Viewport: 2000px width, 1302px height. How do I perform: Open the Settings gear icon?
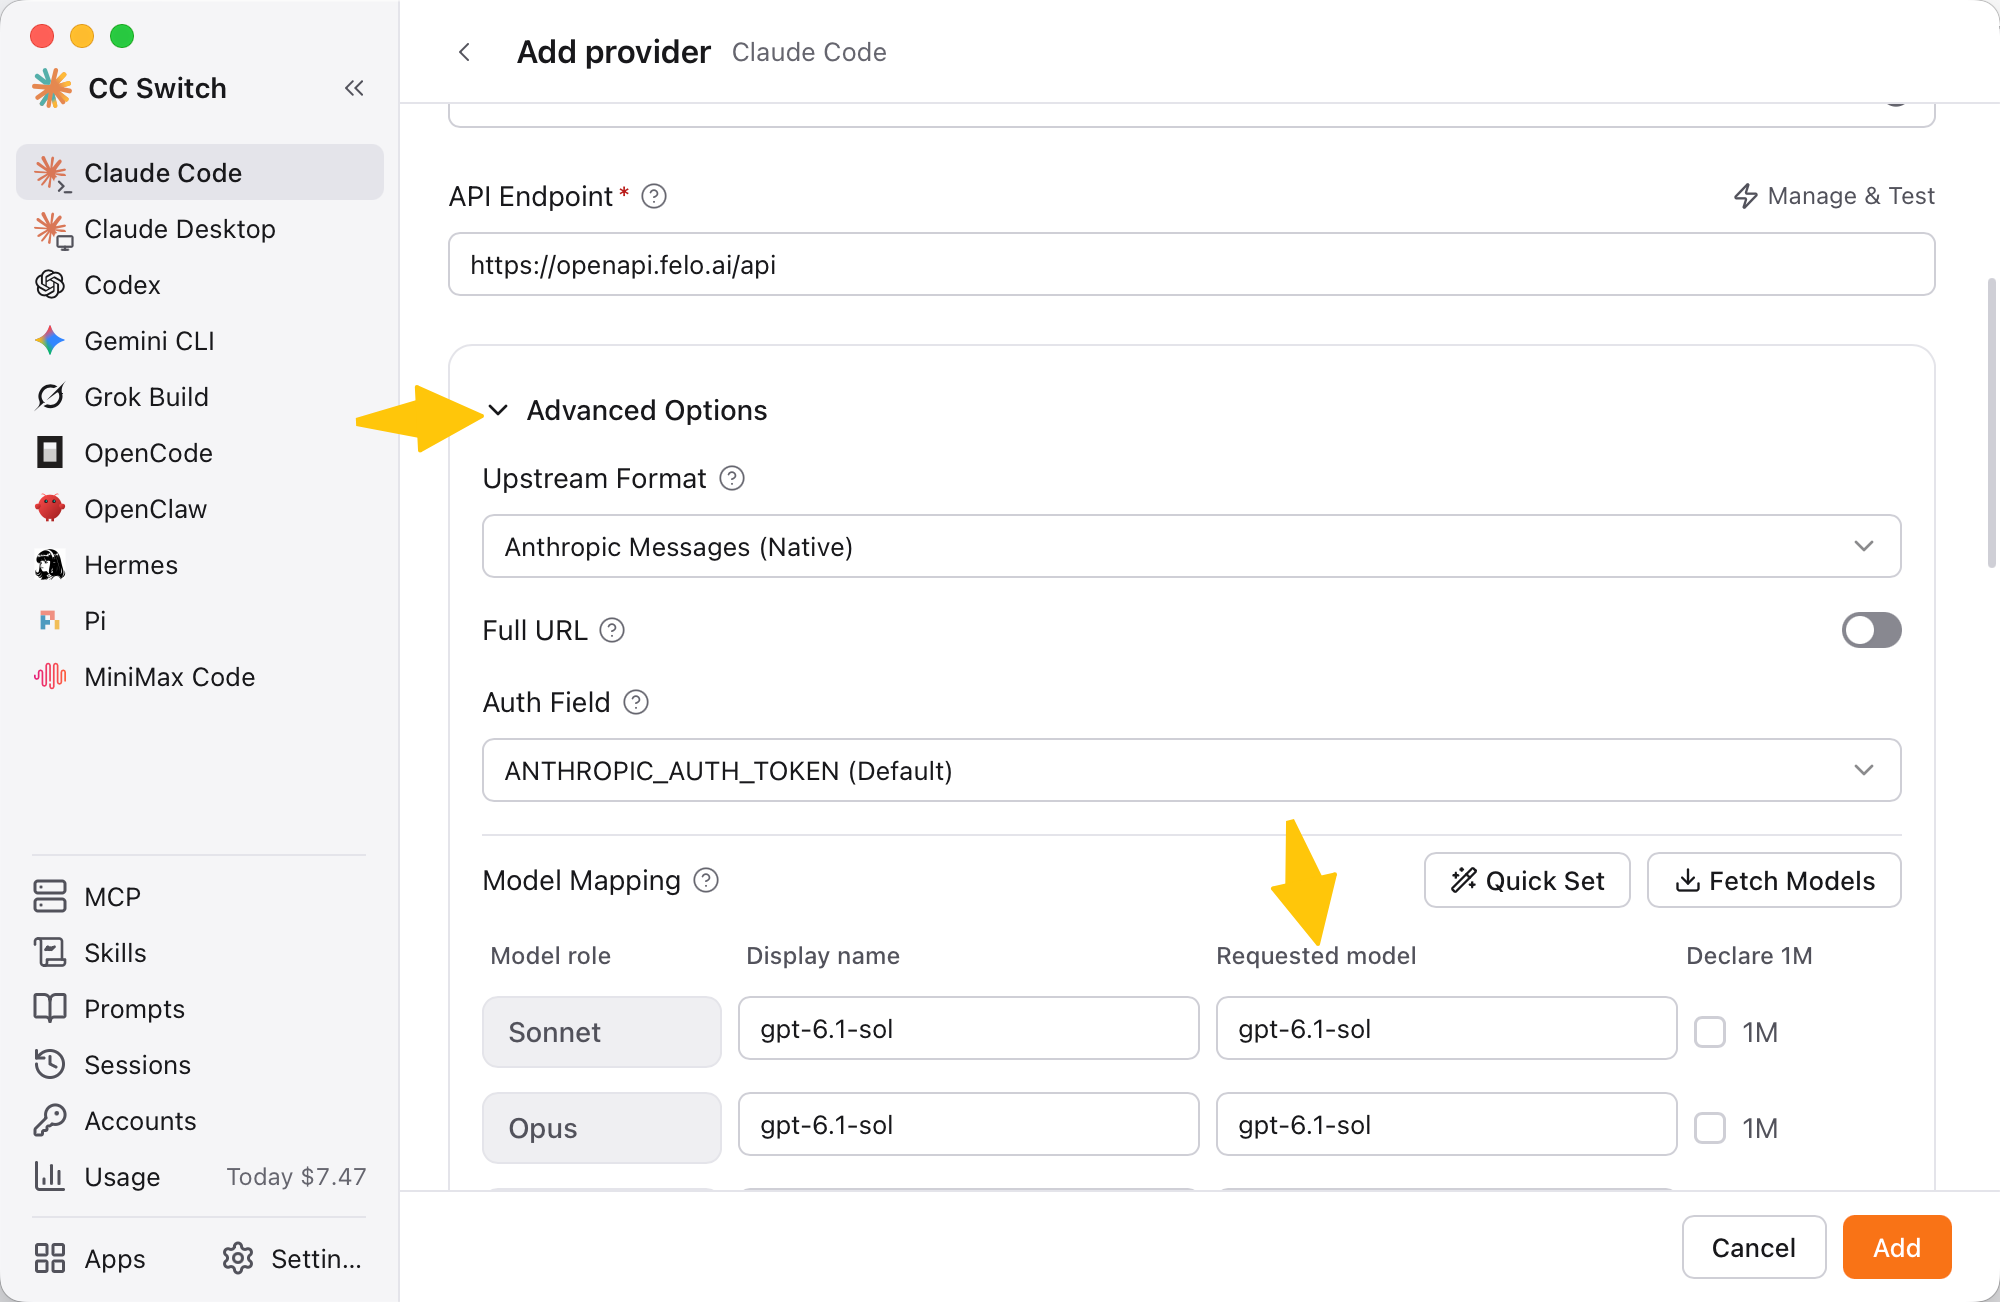pos(238,1258)
